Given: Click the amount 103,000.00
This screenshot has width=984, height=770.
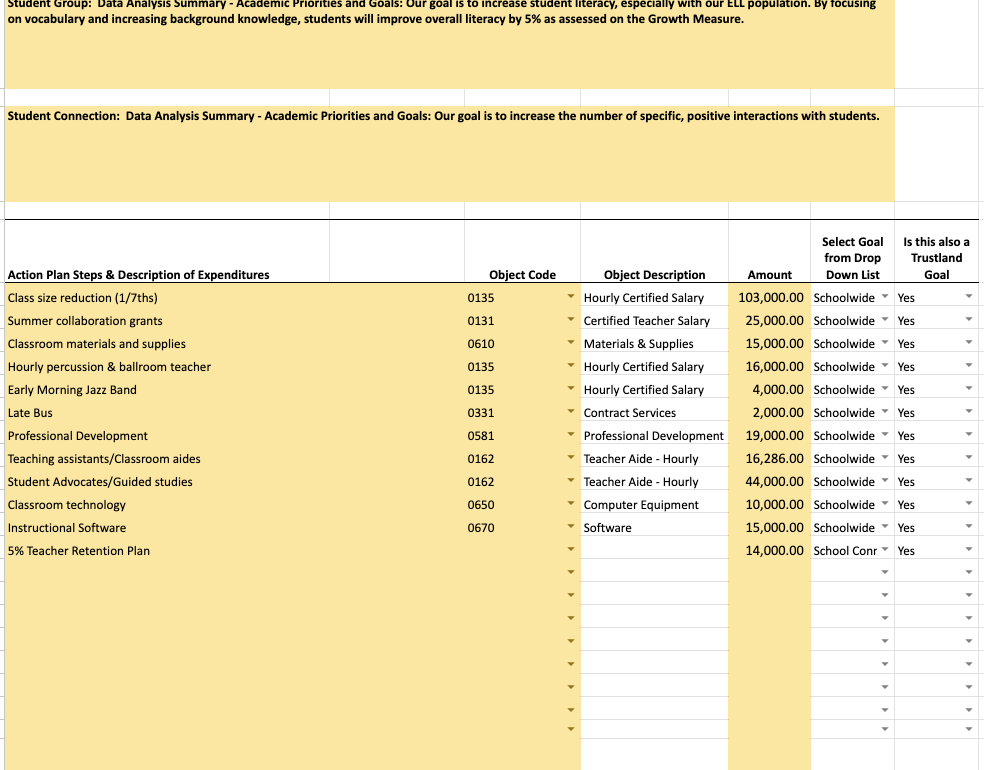Looking at the screenshot, I should (769, 297).
